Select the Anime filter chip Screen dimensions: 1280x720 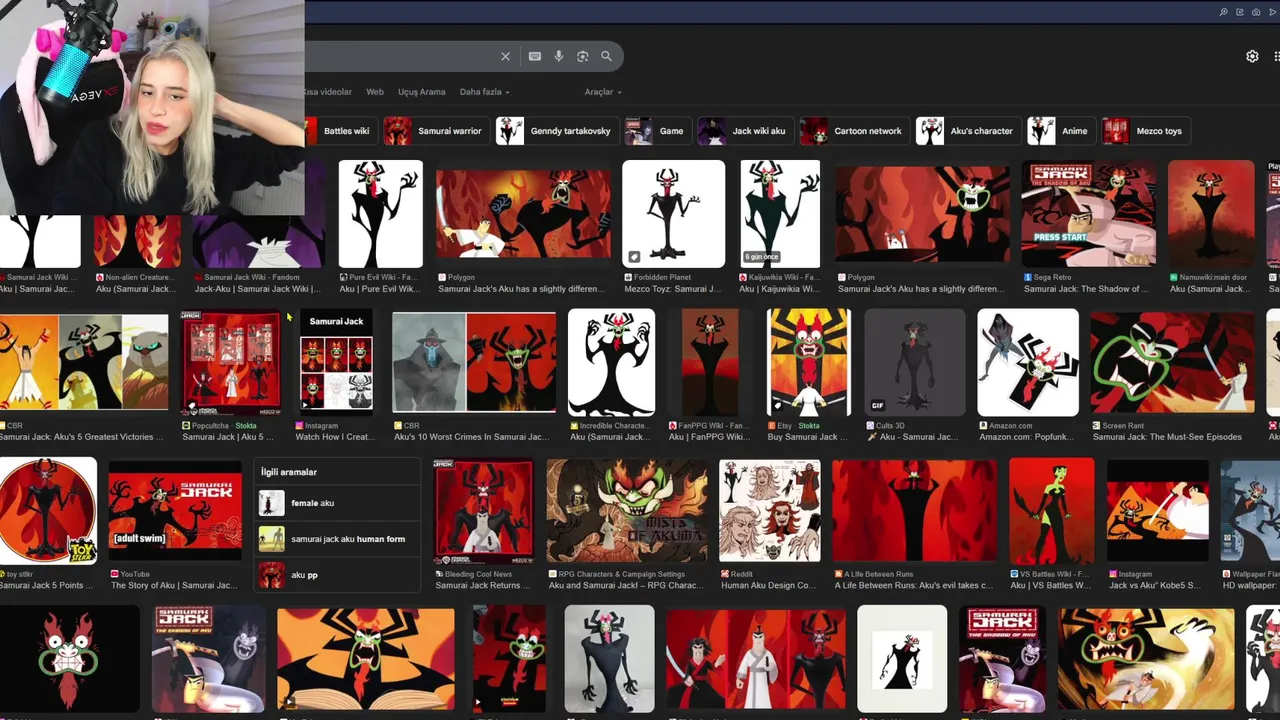[1060, 131]
